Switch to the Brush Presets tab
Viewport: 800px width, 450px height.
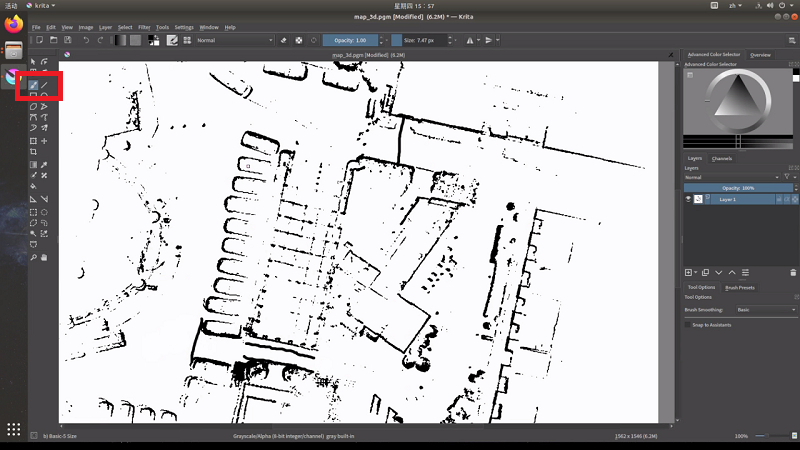click(x=740, y=287)
